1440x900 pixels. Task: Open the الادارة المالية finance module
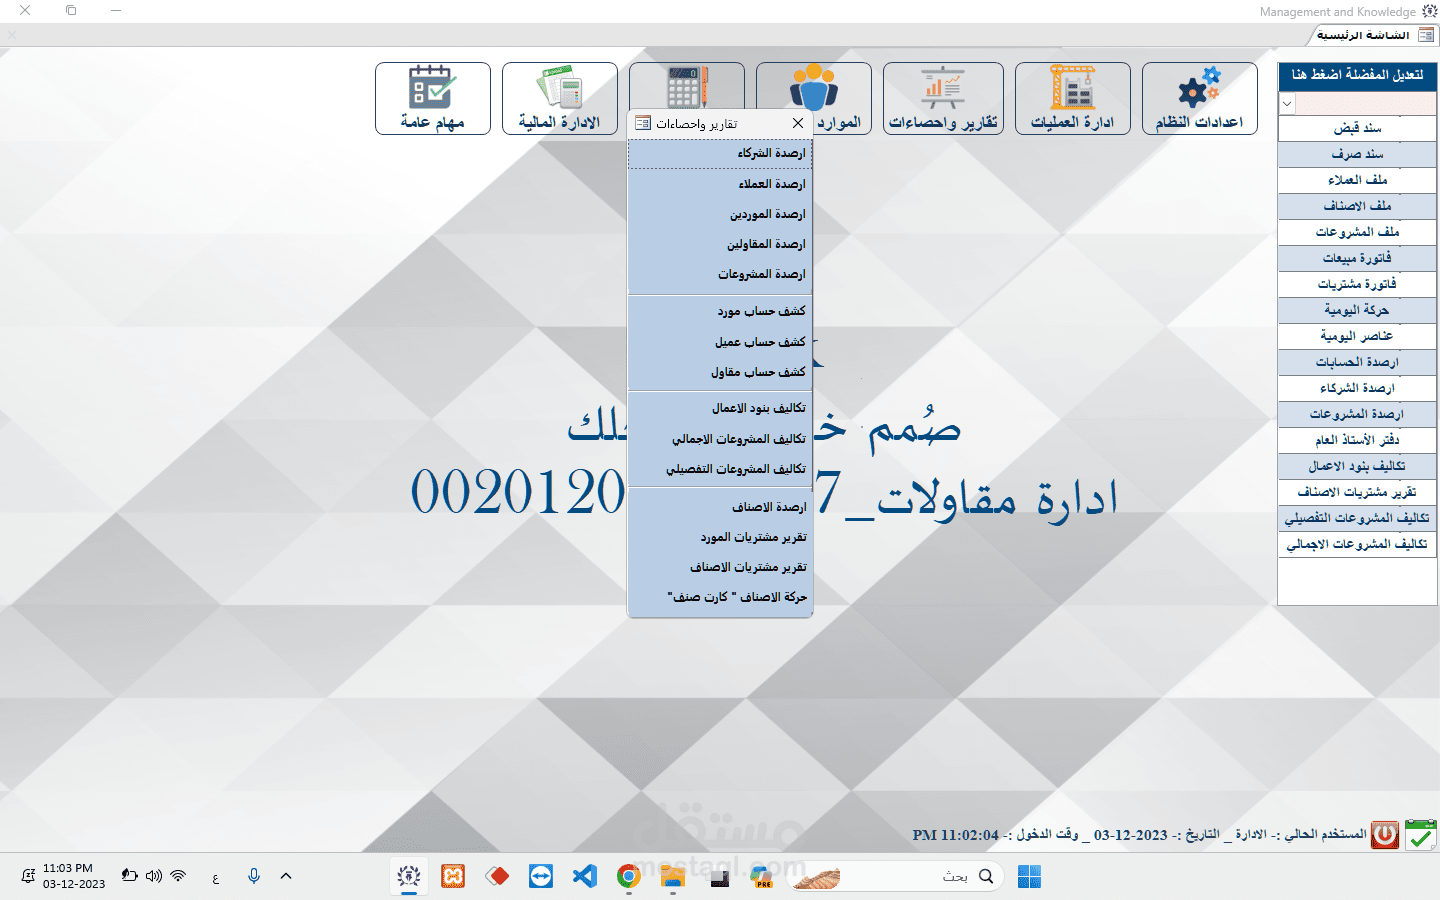(560, 98)
